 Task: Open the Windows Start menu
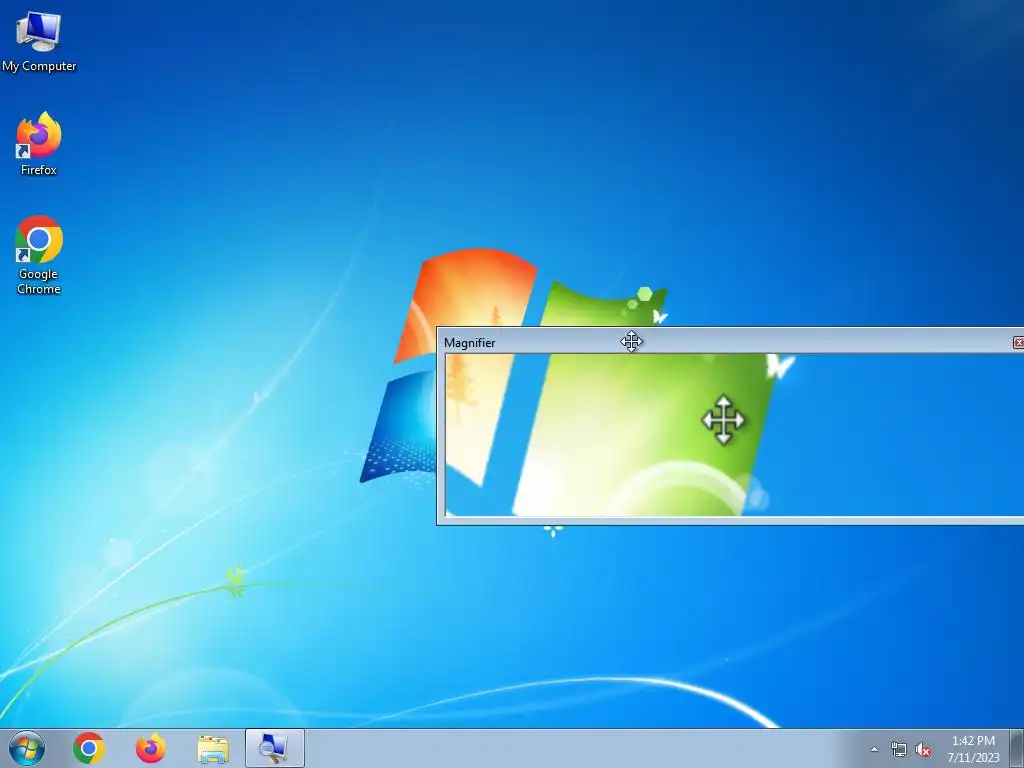[x=27, y=748]
